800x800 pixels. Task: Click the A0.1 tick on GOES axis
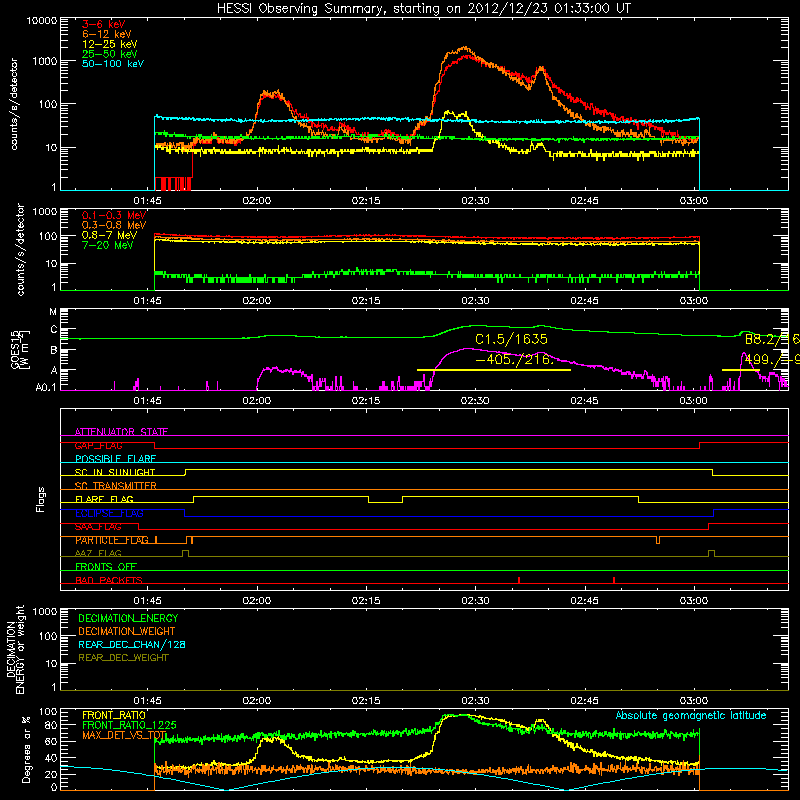(x=46, y=387)
